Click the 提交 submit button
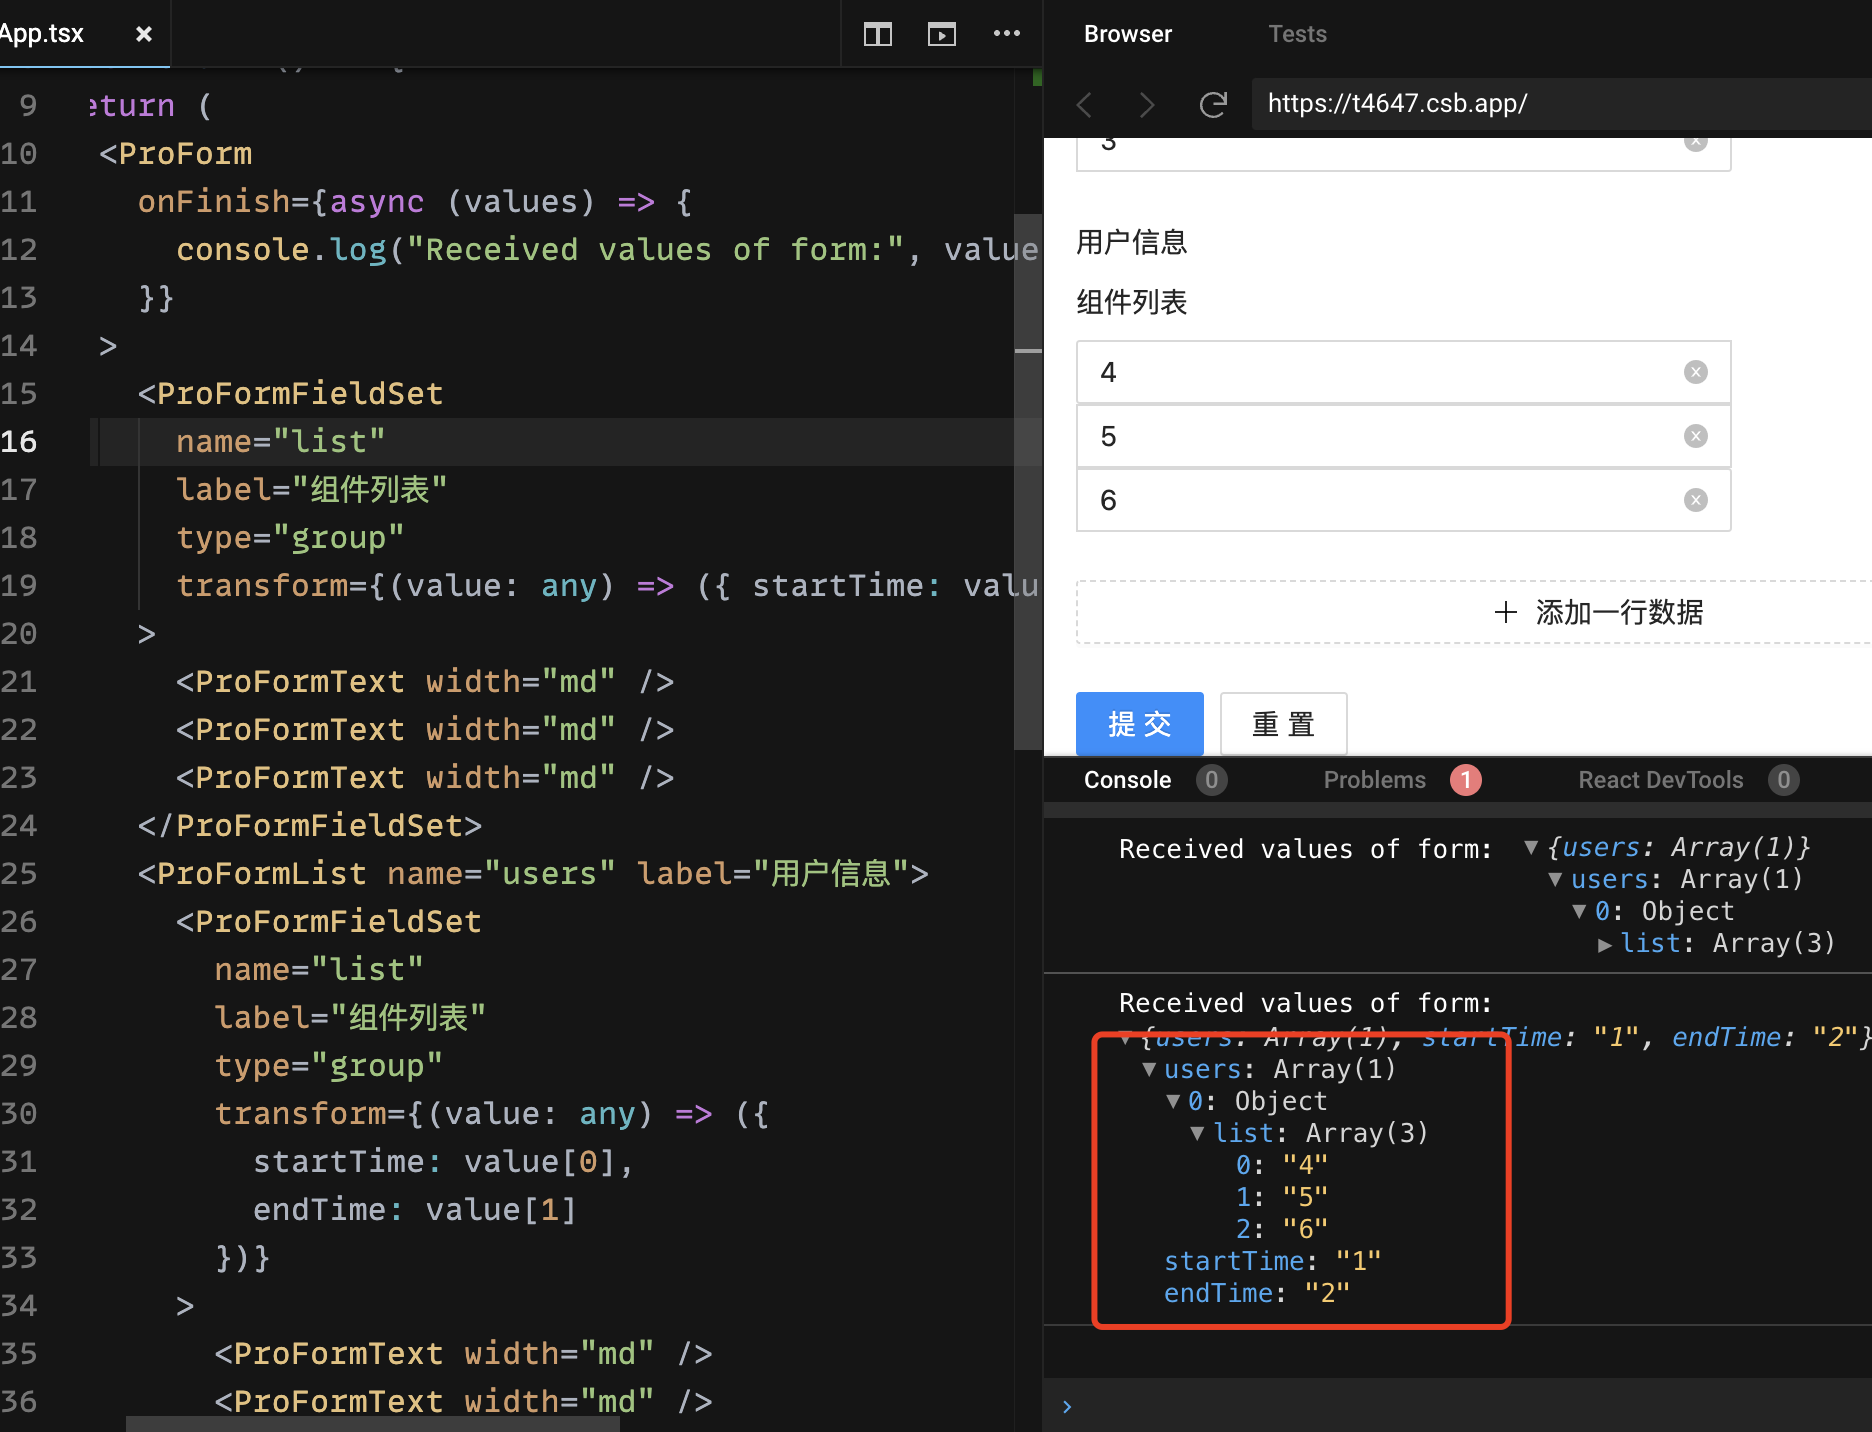 (1139, 723)
